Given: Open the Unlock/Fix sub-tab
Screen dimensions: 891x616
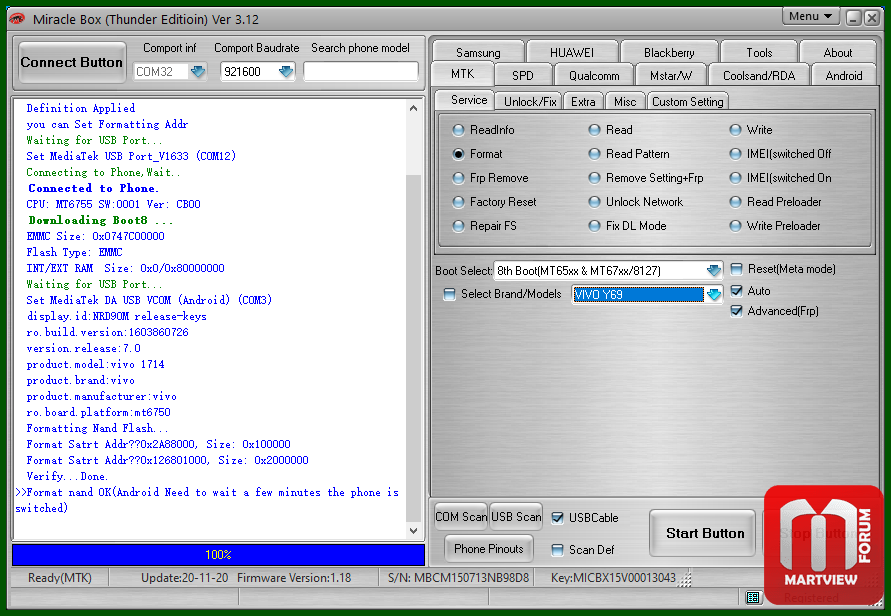Looking at the screenshot, I should [530, 102].
